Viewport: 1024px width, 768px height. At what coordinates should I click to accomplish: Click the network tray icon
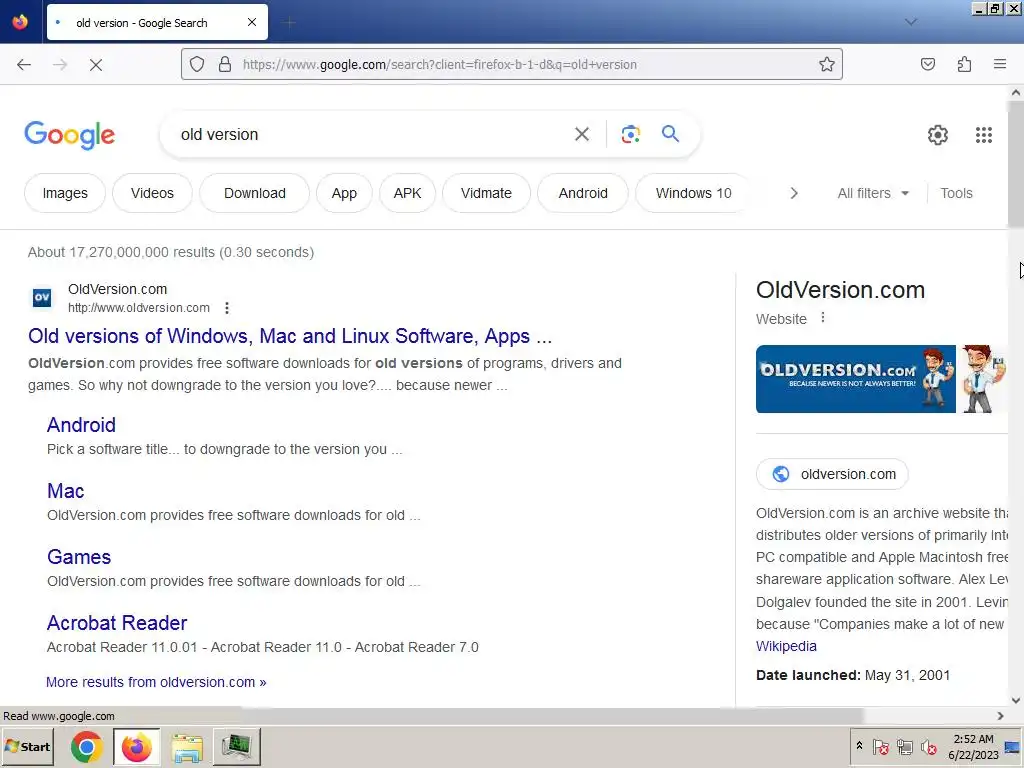point(904,746)
